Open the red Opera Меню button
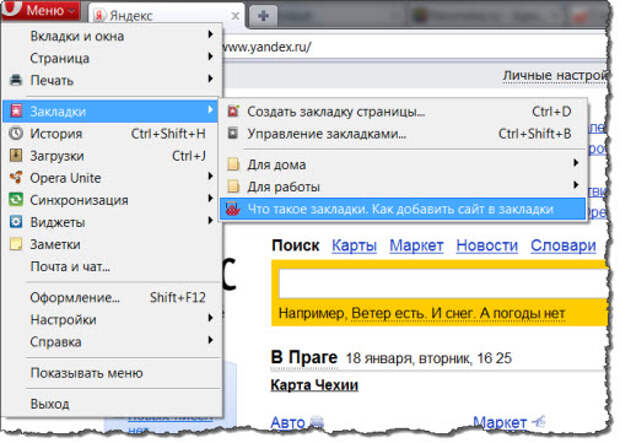 (41, 10)
